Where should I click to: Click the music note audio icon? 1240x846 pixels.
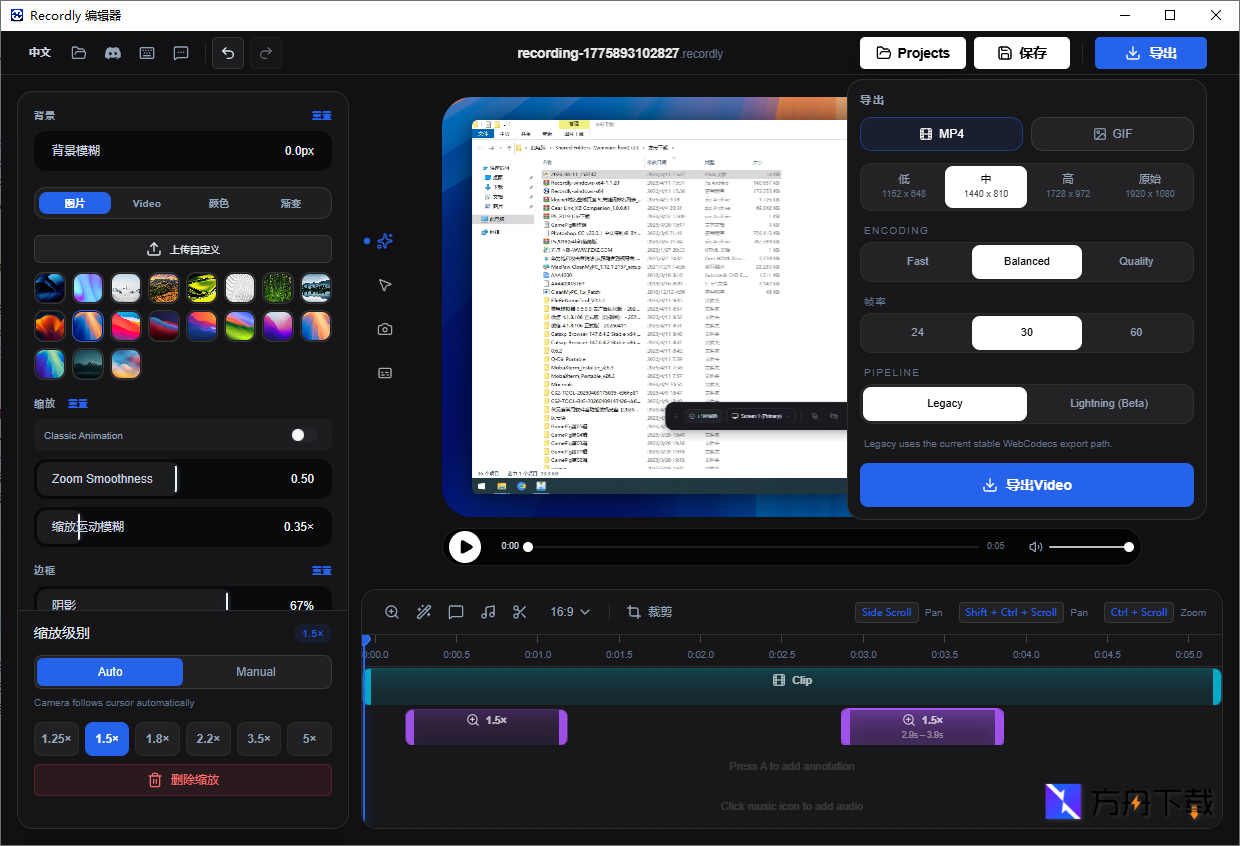point(488,612)
